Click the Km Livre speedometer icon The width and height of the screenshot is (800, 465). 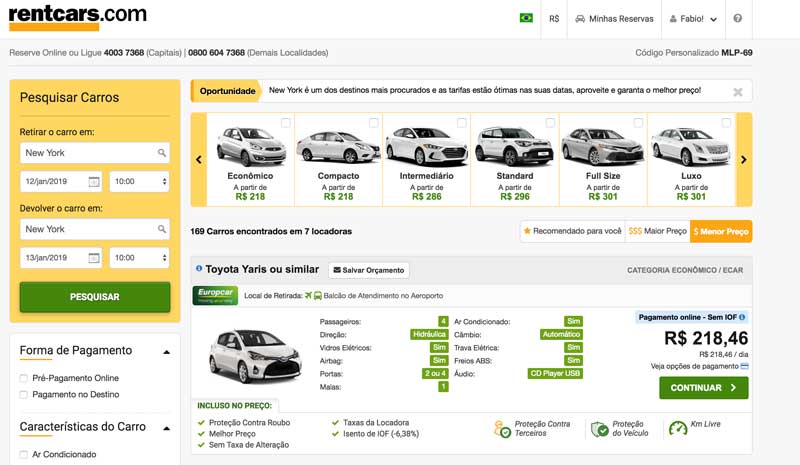(x=678, y=428)
